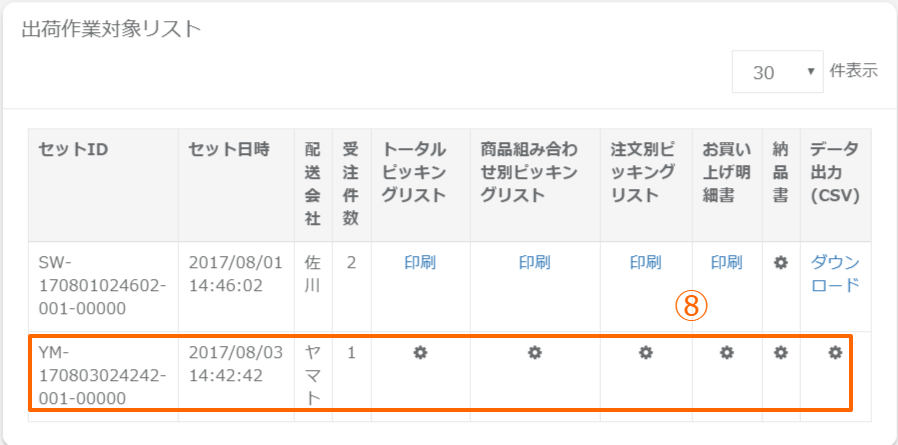Click the 2017/08/03 14:42:42 date cell
This screenshot has width=898, height=445.
(x=235, y=364)
